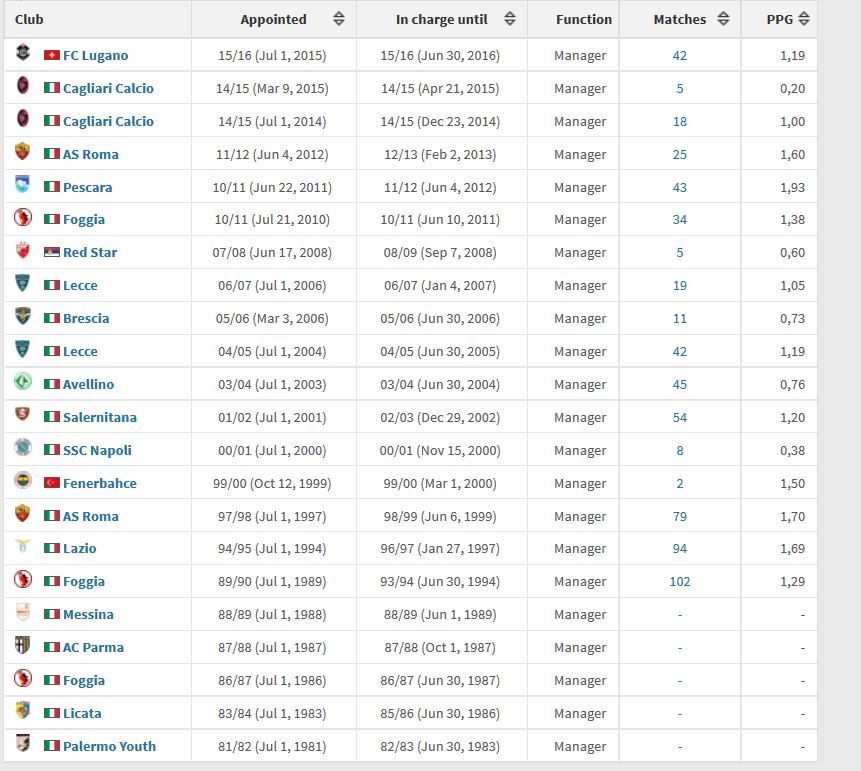Click the Avellino green crest icon

click(x=23, y=382)
